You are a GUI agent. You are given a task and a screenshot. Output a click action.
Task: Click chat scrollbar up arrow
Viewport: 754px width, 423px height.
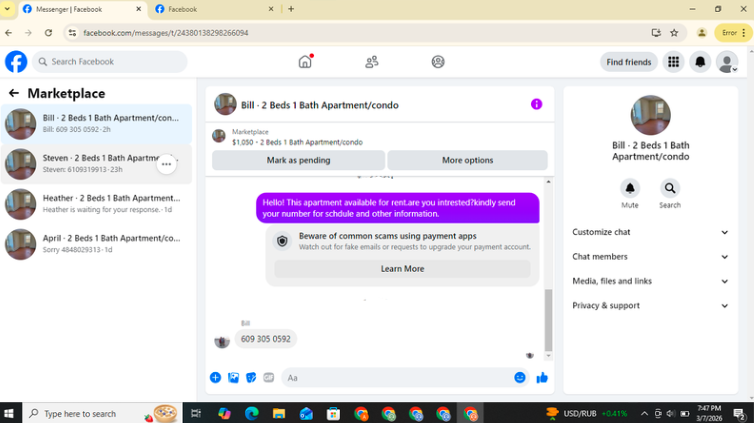[x=548, y=182]
